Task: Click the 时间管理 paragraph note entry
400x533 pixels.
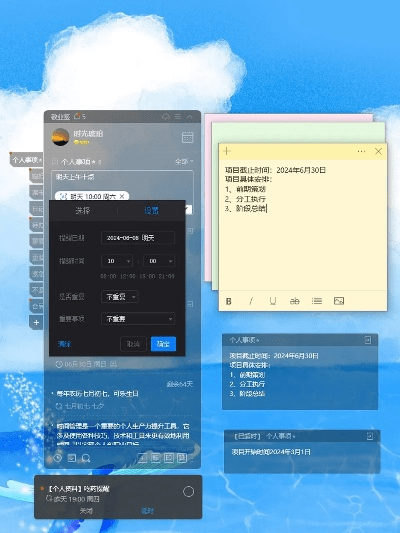Action: 122,434
